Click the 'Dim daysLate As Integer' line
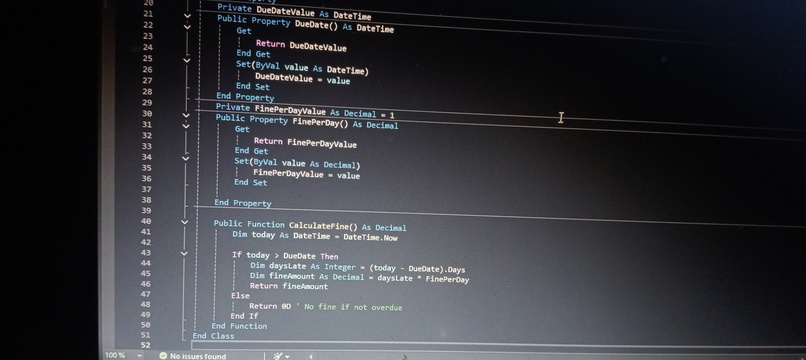Image resolution: width=806 pixels, height=360 pixels. coord(358,267)
